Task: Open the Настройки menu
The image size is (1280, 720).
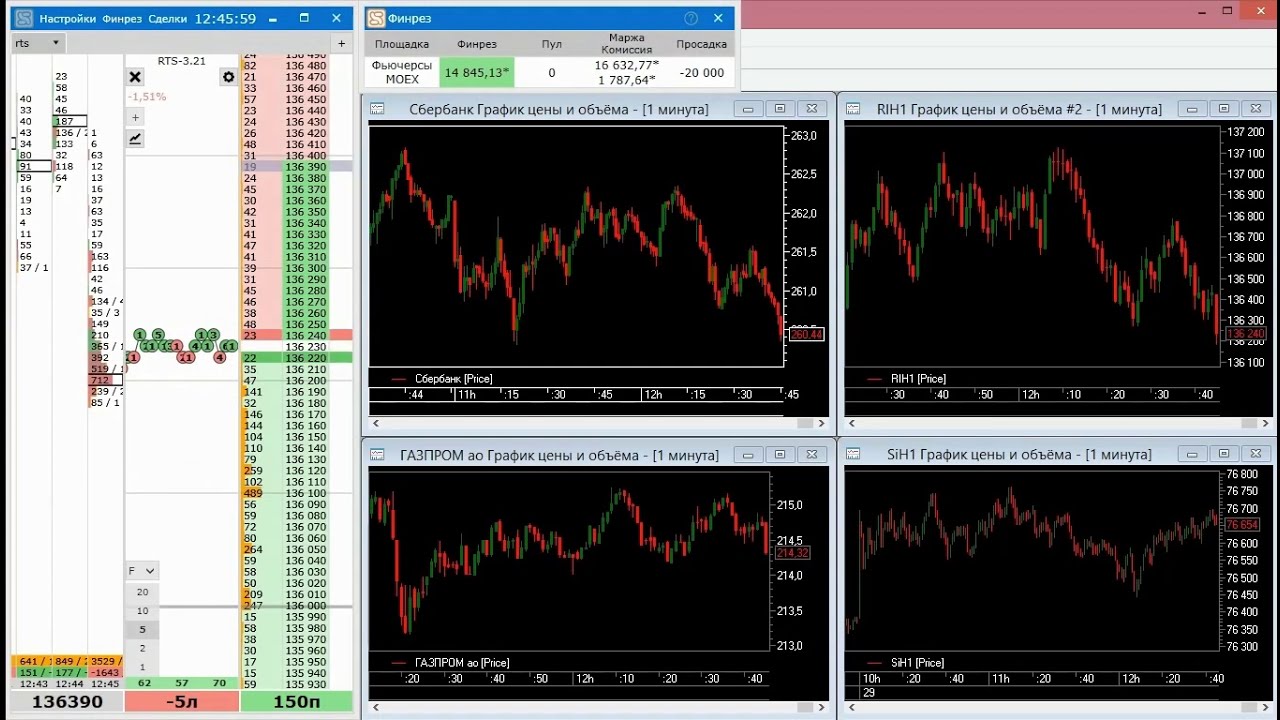Action: coord(68,19)
